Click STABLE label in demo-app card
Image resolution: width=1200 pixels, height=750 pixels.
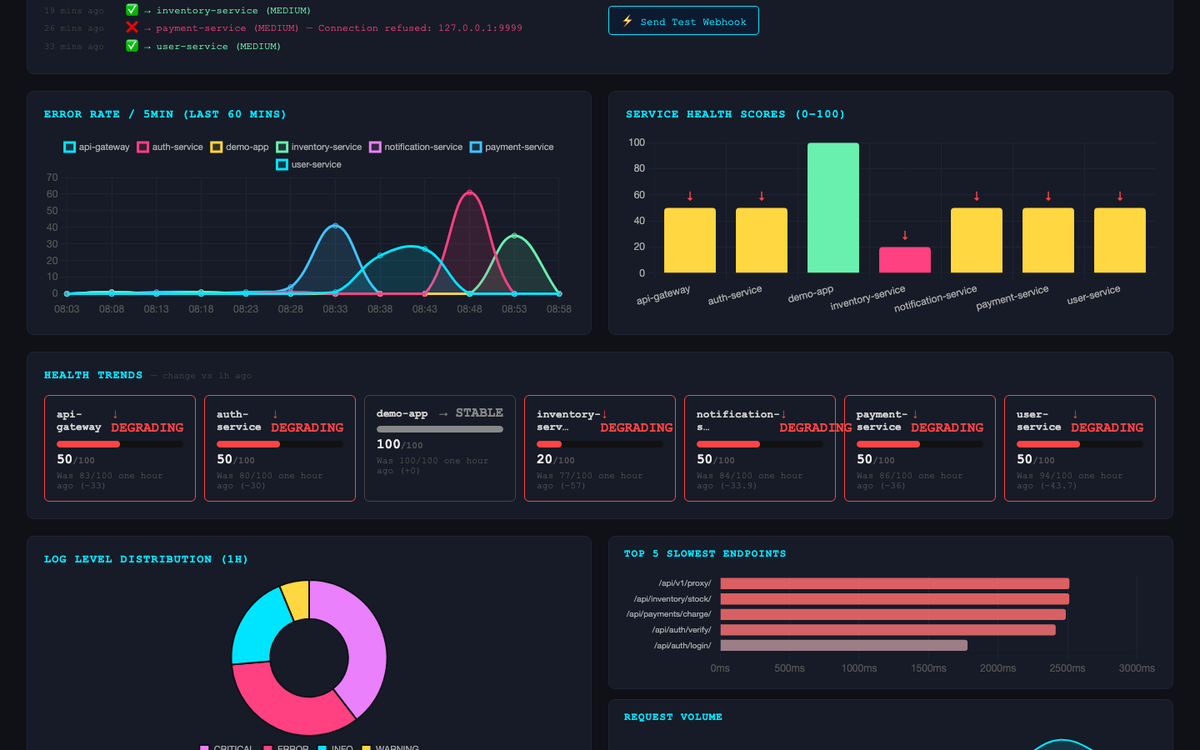[479, 413]
